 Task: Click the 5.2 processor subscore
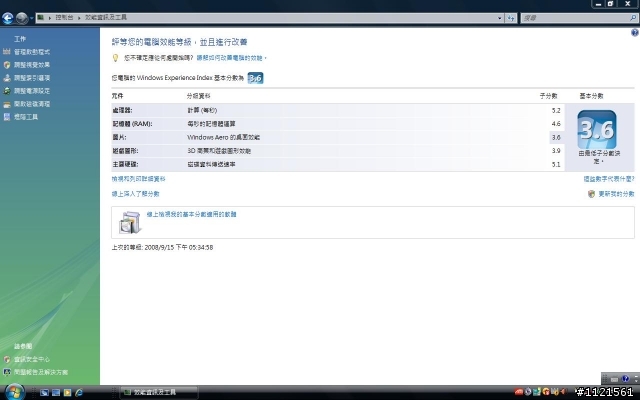[x=556, y=110]
